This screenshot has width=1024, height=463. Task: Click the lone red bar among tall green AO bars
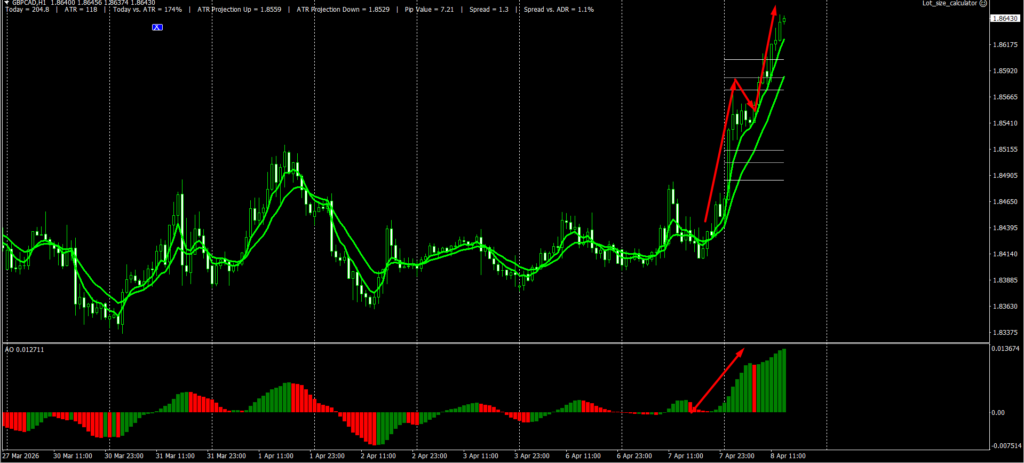[x=754, y=390]
